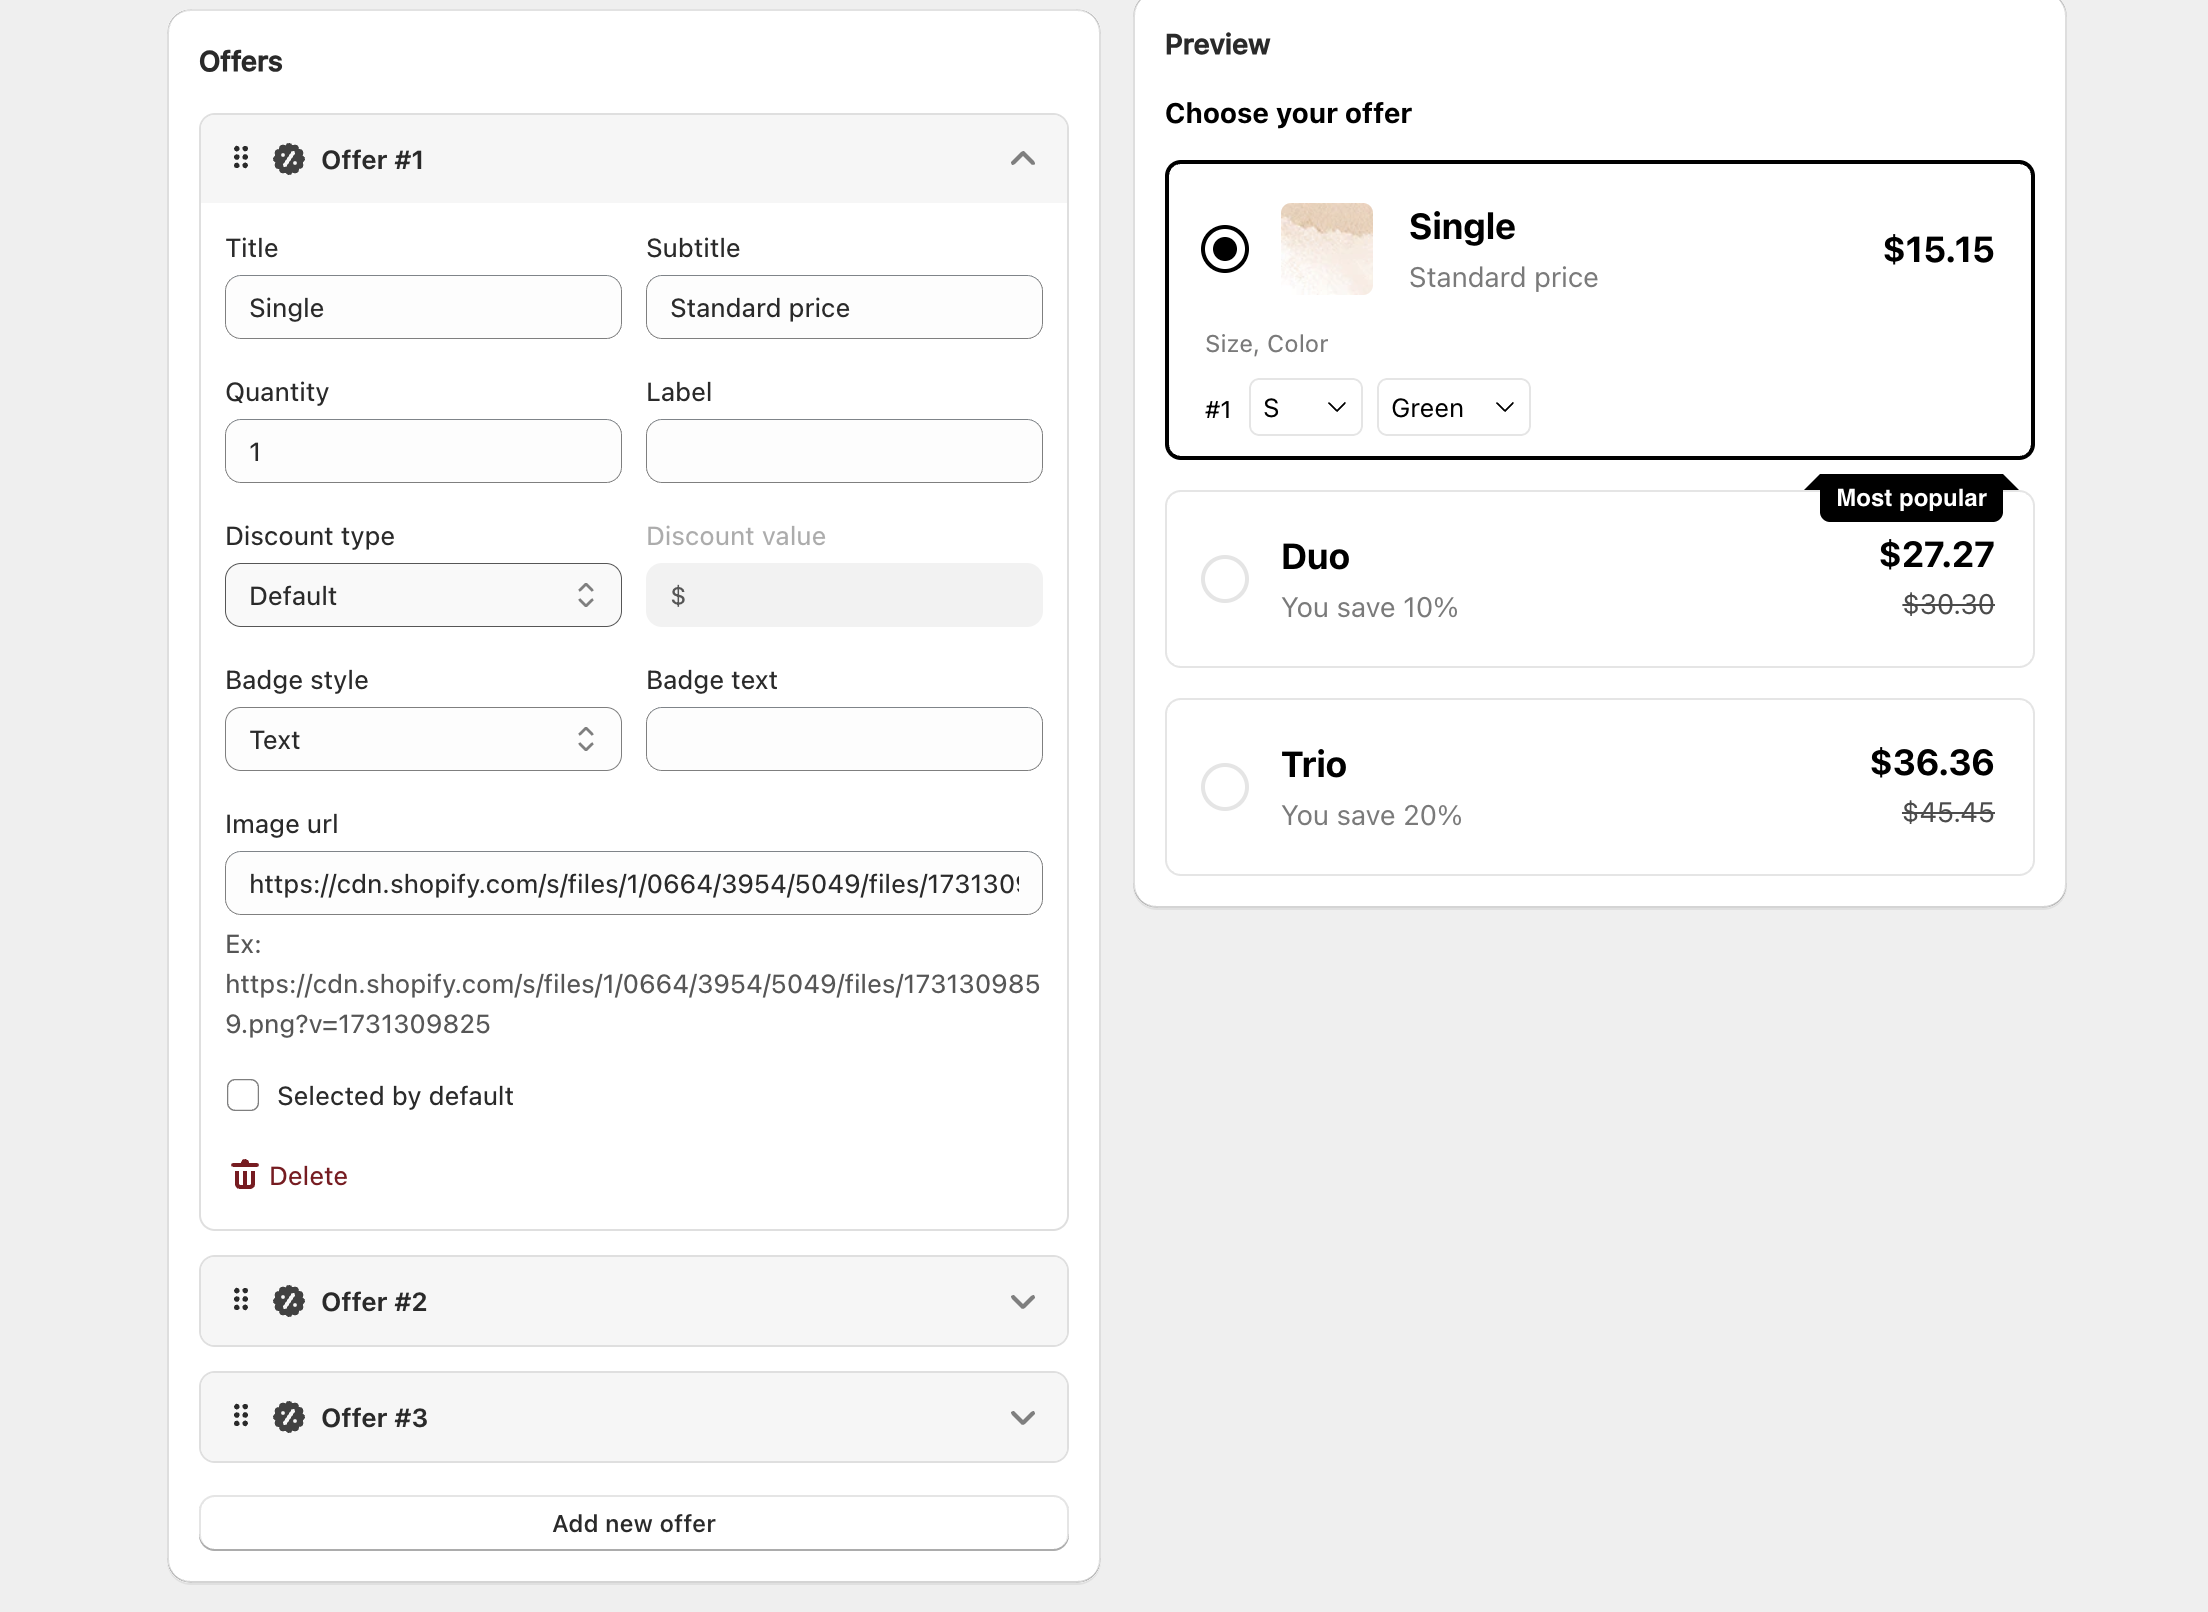
Task: Click the red trash Delete icon
Action: click(245, 1175)
